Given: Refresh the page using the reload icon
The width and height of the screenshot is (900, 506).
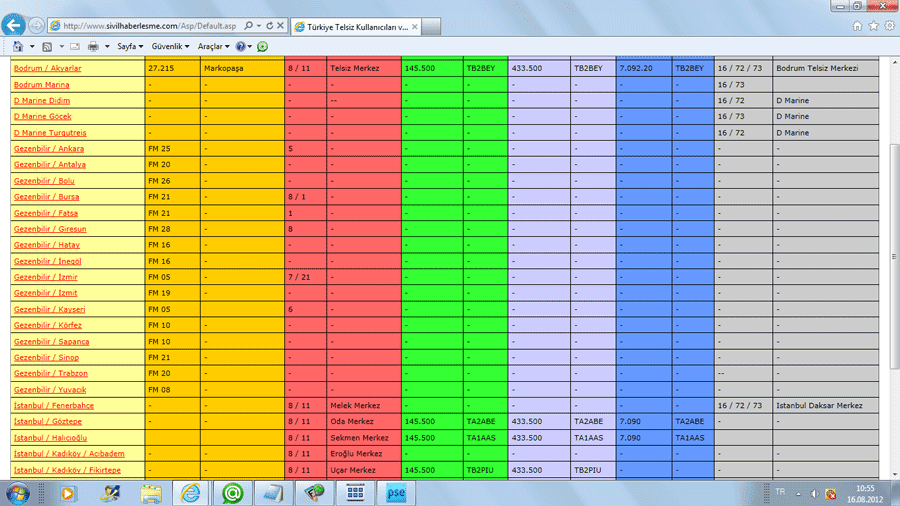Looking at the screenshot, I should tap(270, 26).
